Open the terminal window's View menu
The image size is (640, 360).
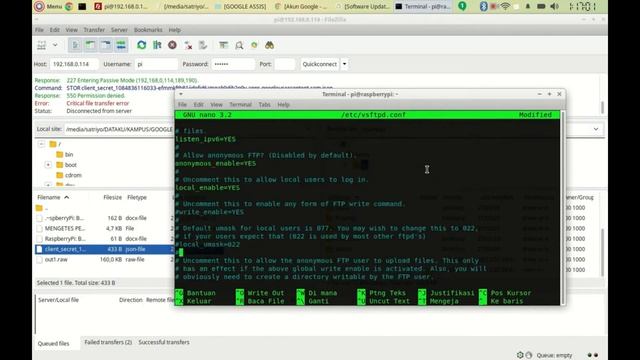tap(216, 104)
